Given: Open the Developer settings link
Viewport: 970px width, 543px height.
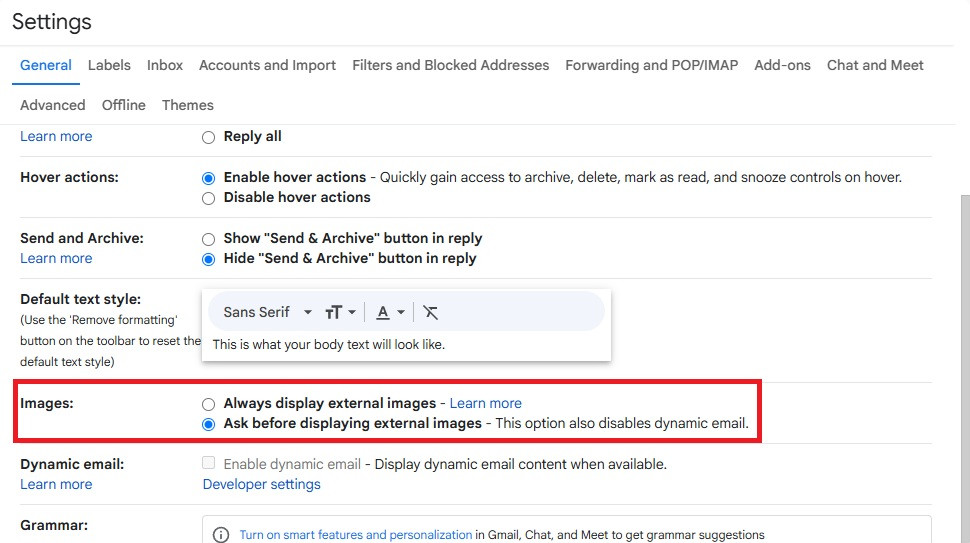Looking at the screenshot, I should pyautogui.click(x=262, y=484).
